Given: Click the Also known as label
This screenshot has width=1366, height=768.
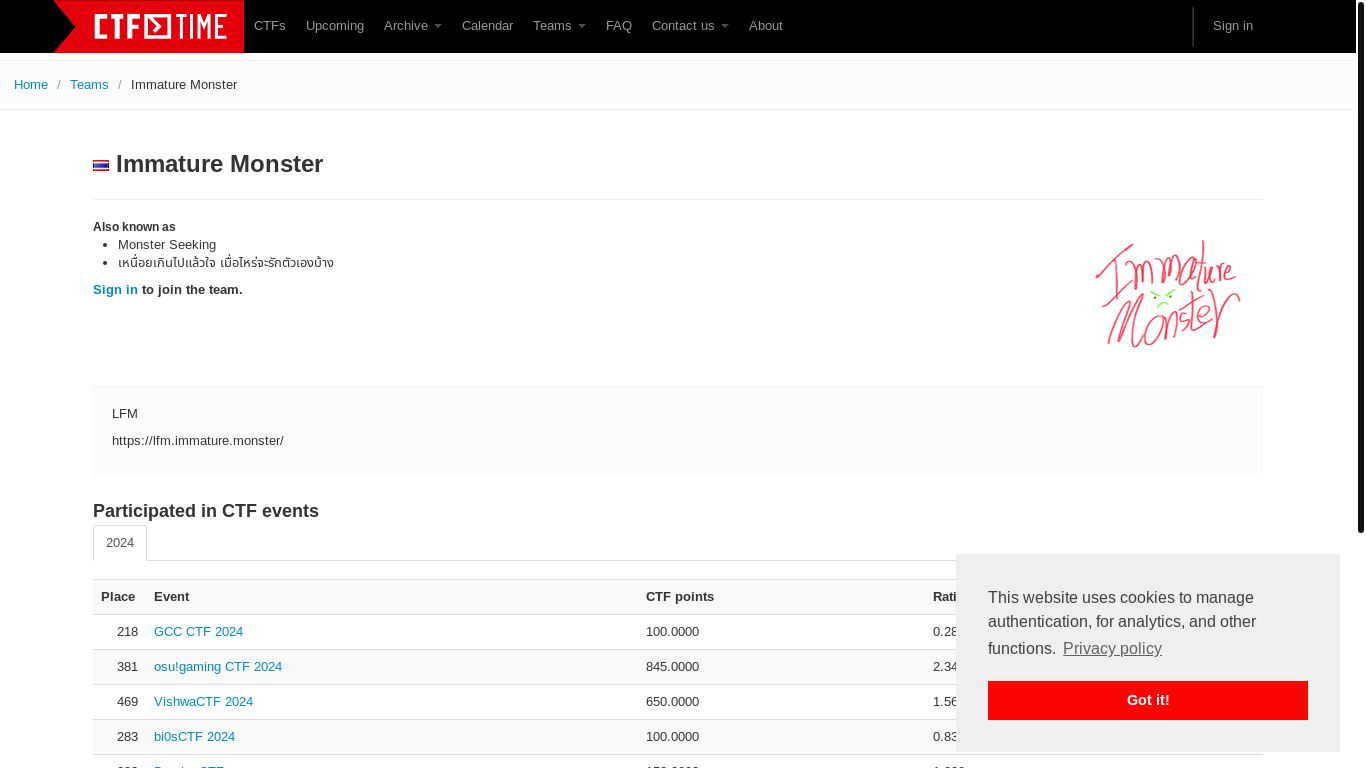Looking at the screenshot, I should [x=134, y=227].
